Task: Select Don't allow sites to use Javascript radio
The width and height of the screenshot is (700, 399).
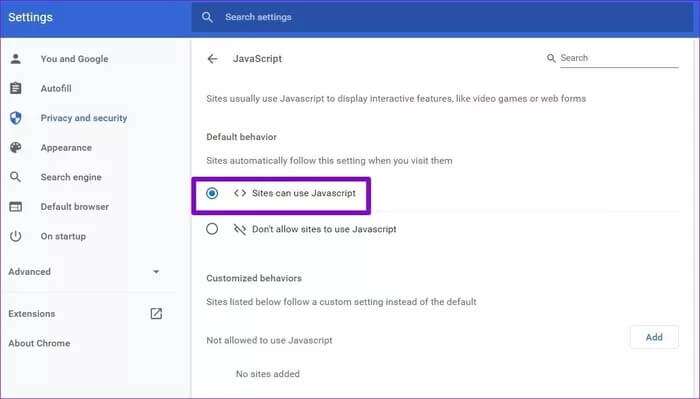Action: [x=212, y=229]
